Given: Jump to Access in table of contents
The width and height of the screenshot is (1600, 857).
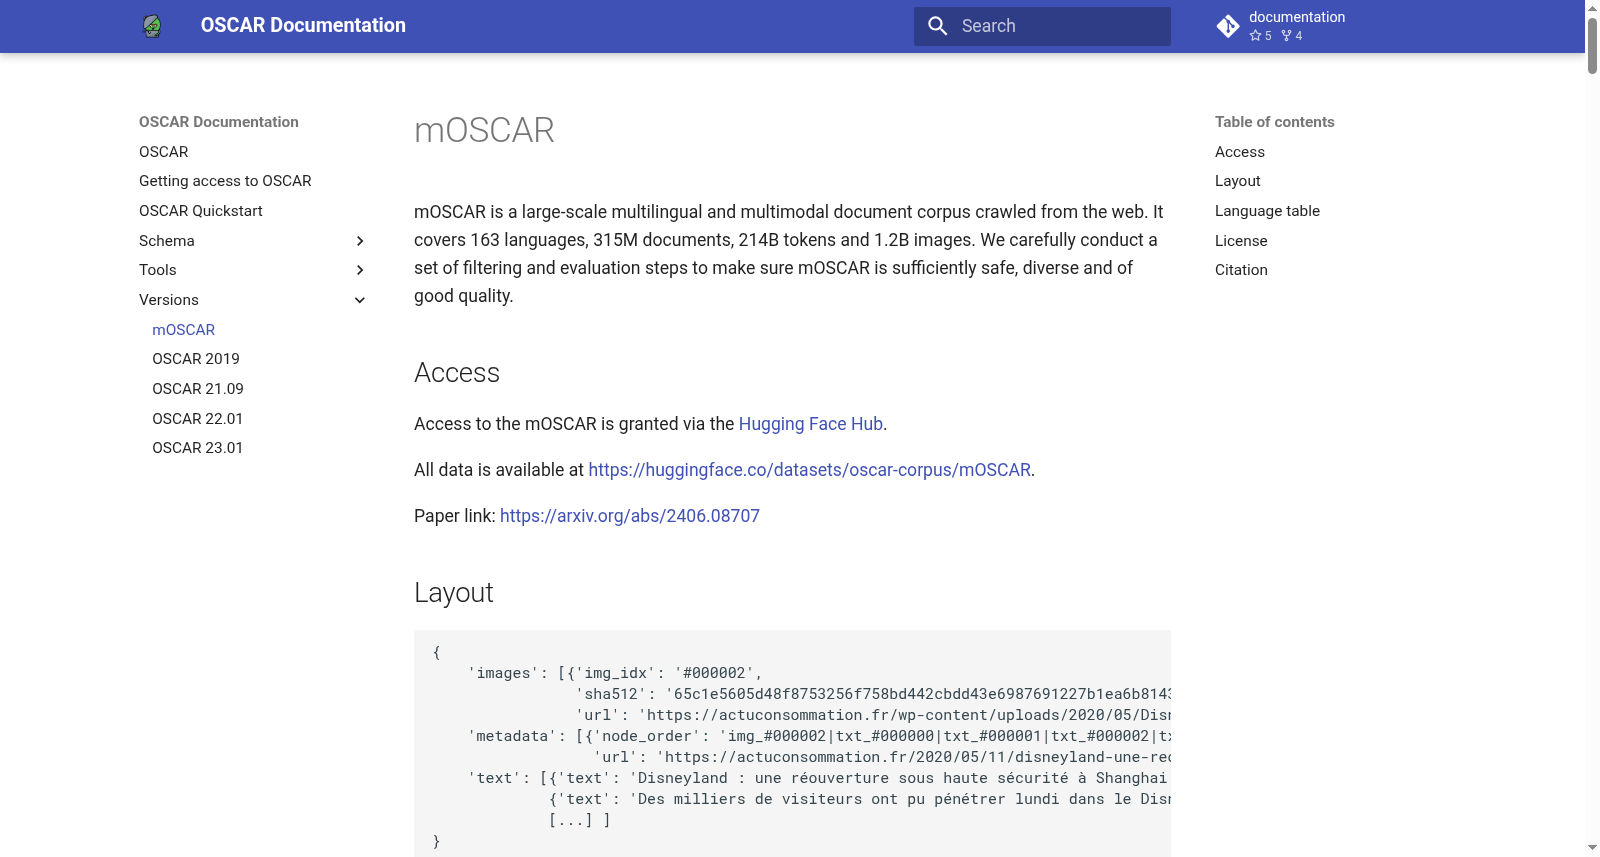Looking at the screenshot, I should (x=1240, y=152).
